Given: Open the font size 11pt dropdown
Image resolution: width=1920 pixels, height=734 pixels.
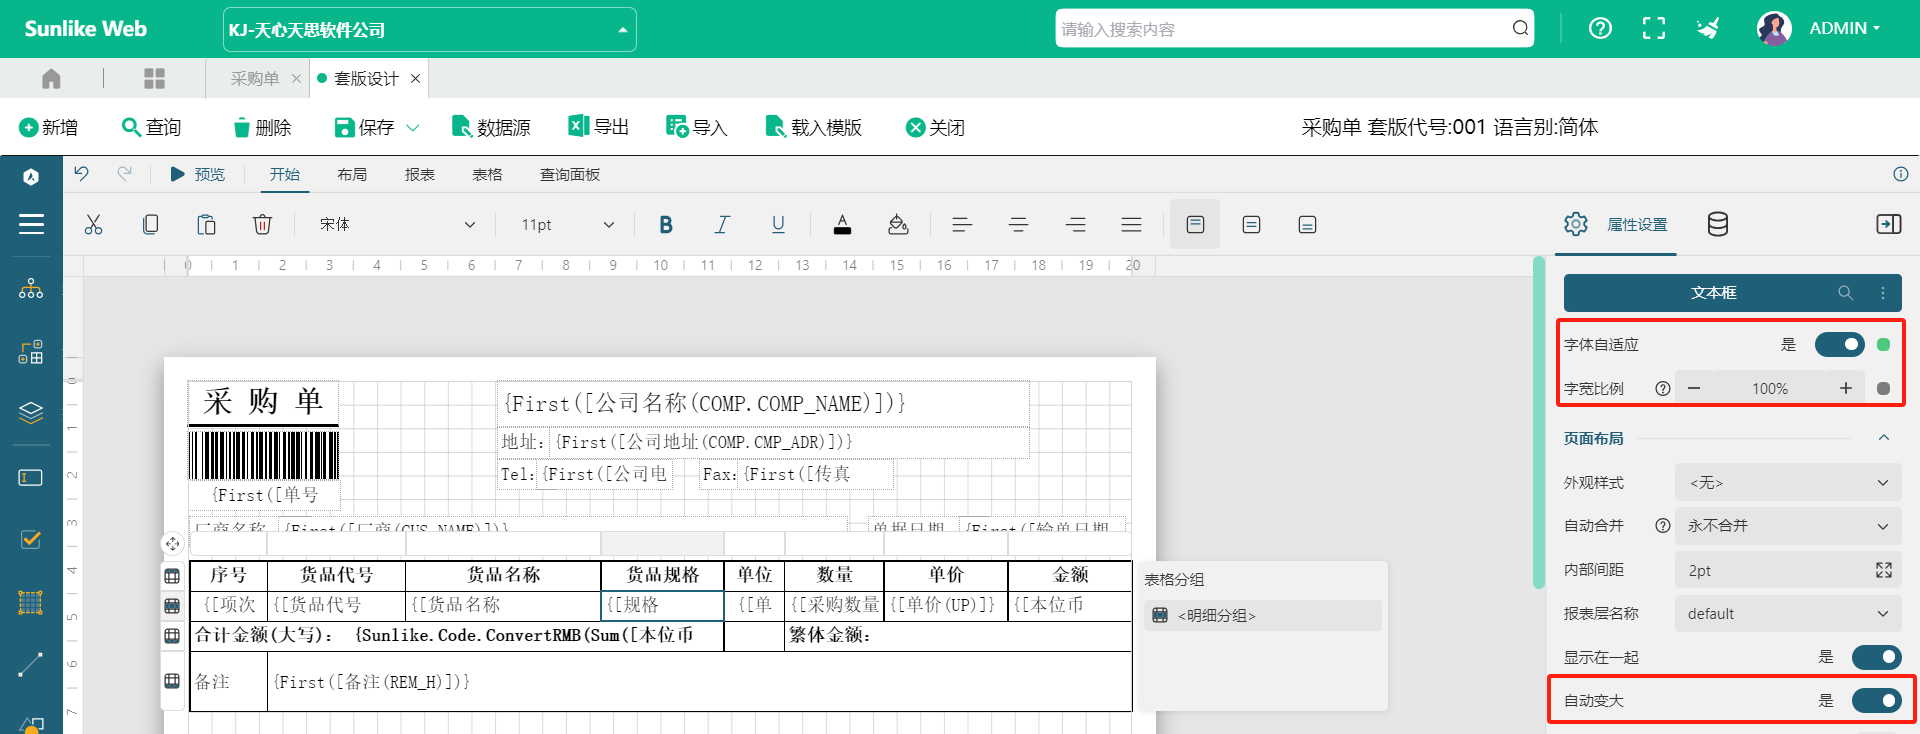Looking at the screenshot, I should [566, 225].
